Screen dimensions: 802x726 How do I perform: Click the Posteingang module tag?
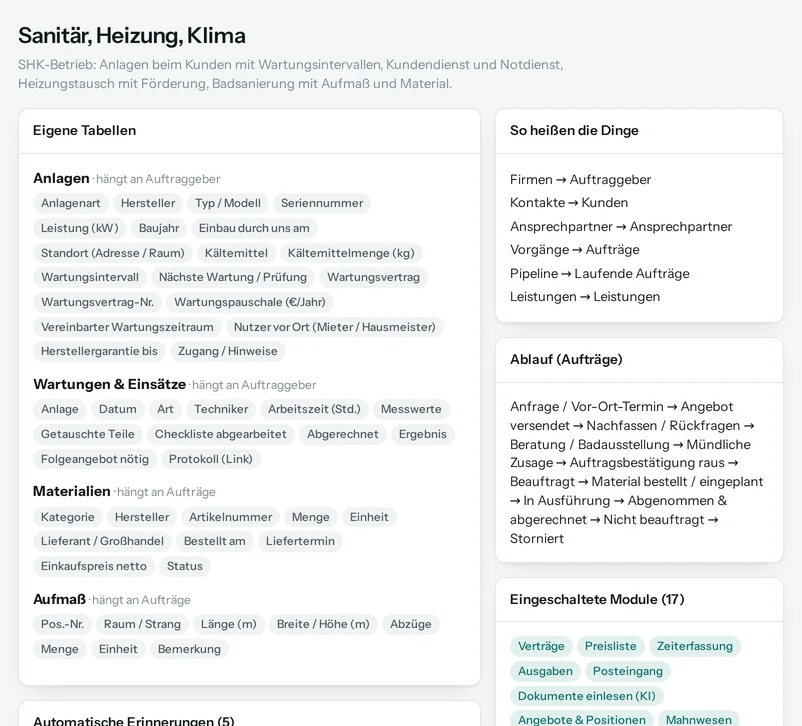(628, 671)
